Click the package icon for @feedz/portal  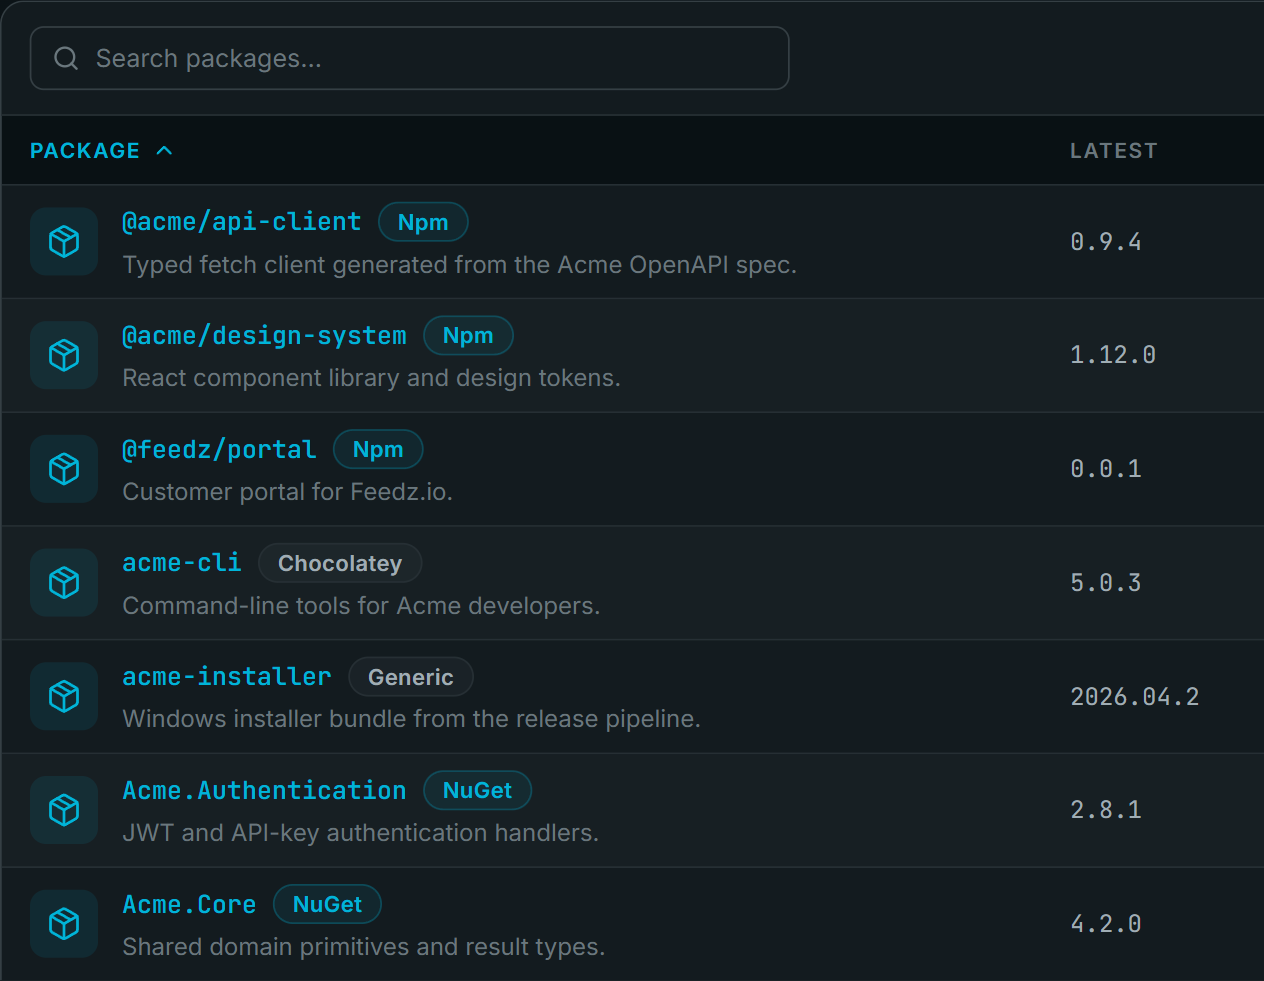click(64, 469)
